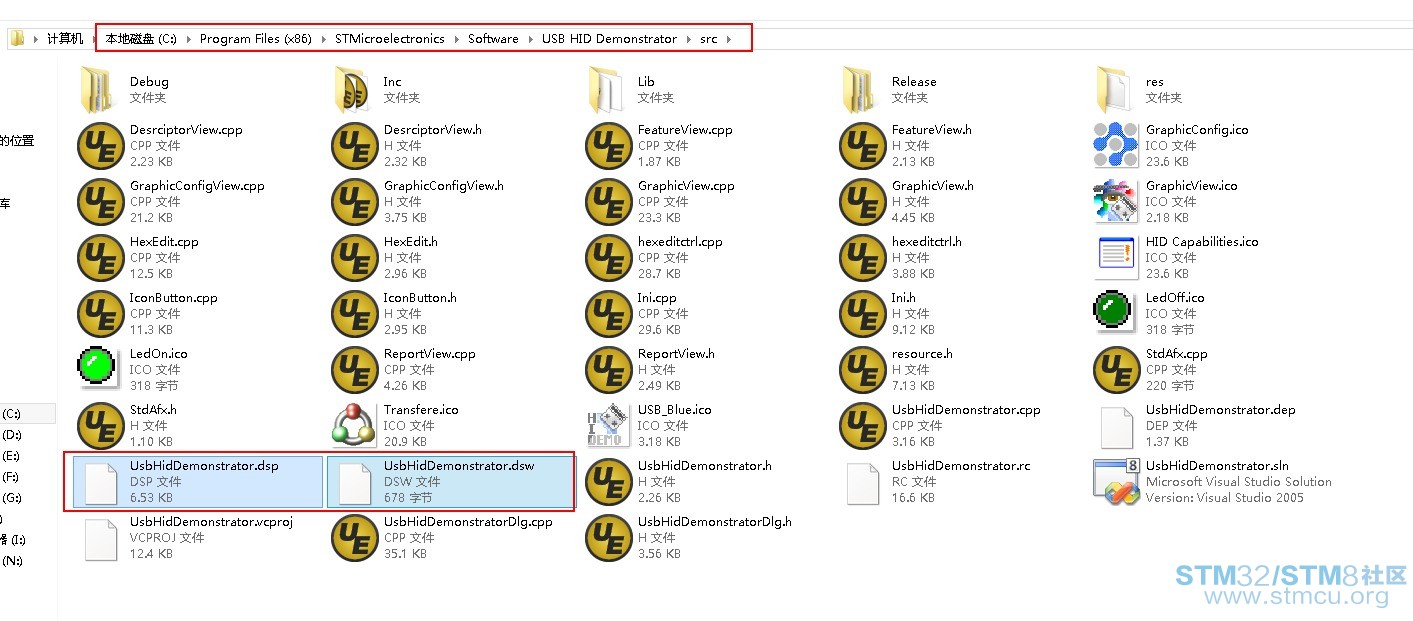Click the file name ReportView.cpp
1413x621 pixels.
(x=430, y=354)
